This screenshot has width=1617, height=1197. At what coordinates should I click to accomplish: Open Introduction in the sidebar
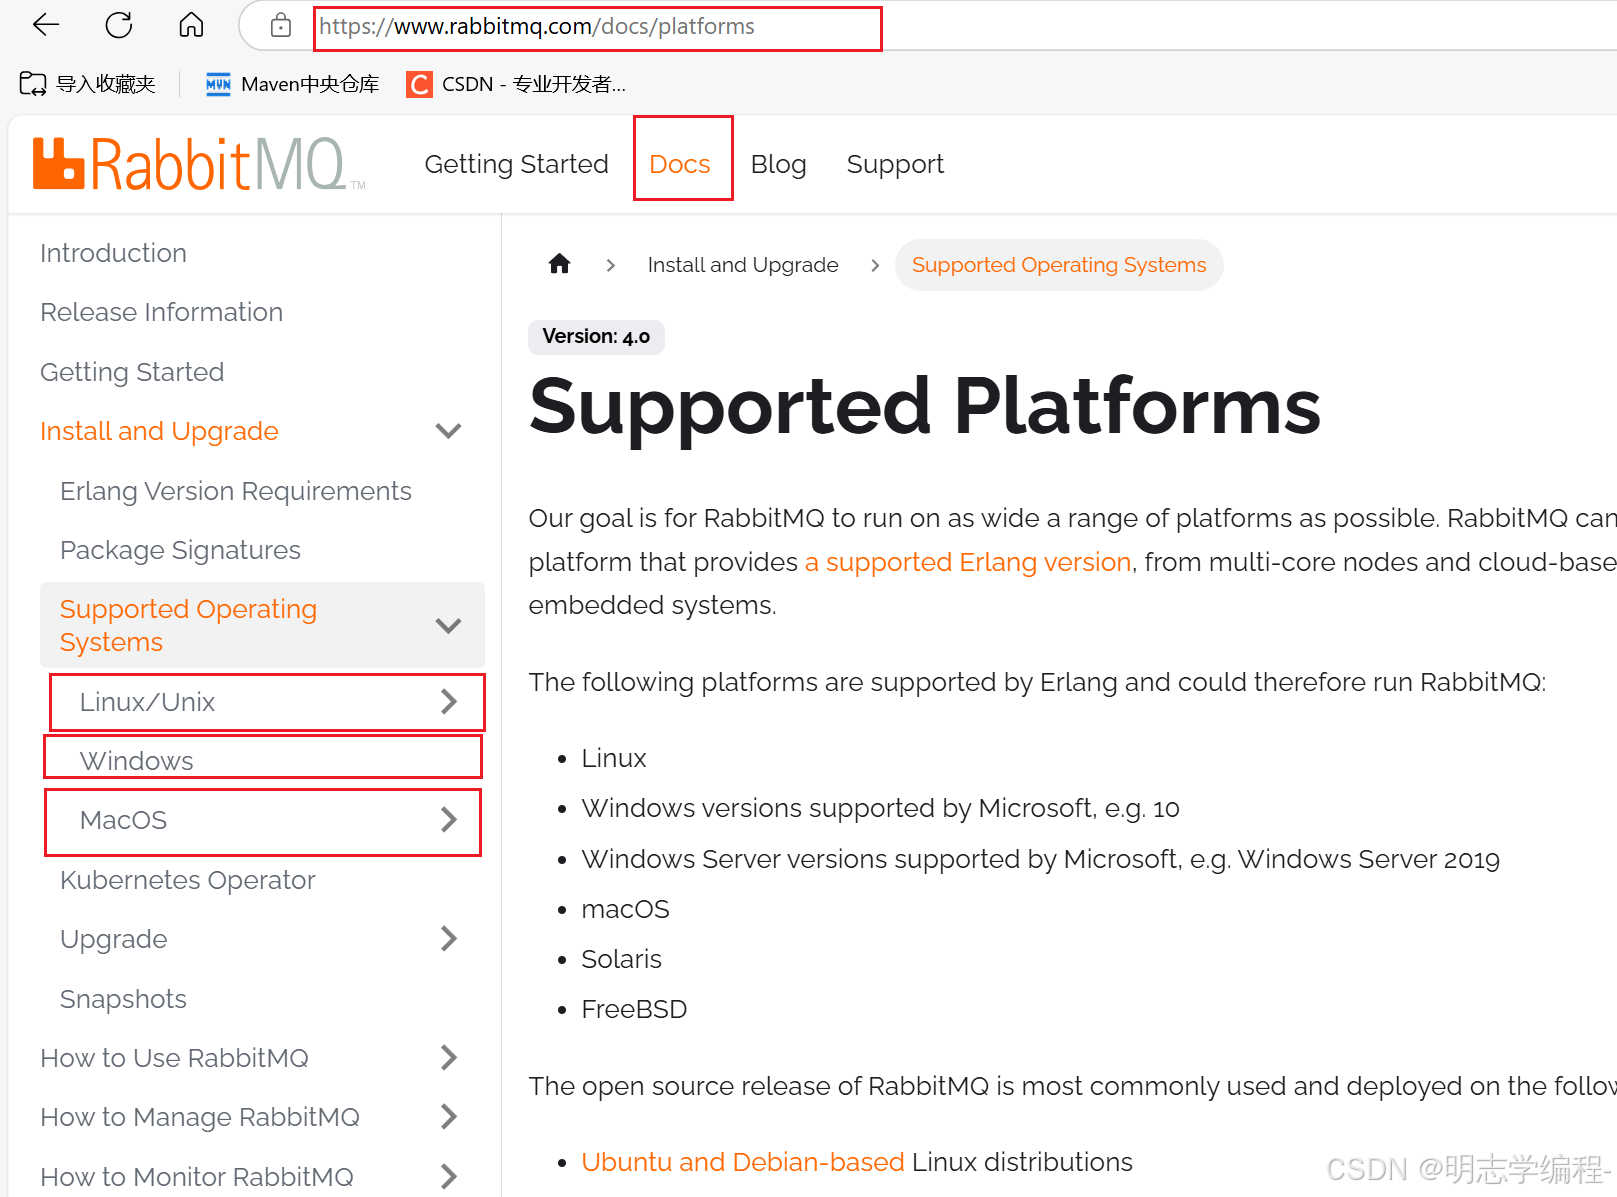pyautogui.click(x=113, y=253)
